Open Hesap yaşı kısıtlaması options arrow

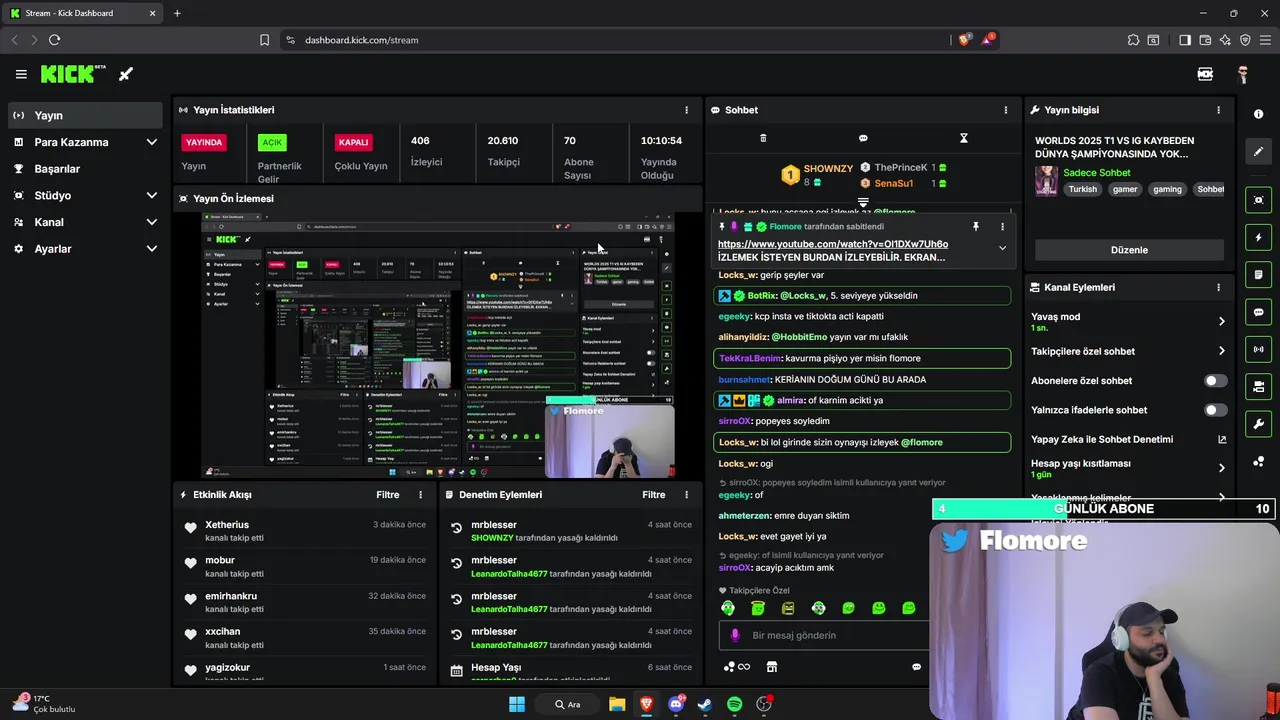click(x=1221, y=468)
